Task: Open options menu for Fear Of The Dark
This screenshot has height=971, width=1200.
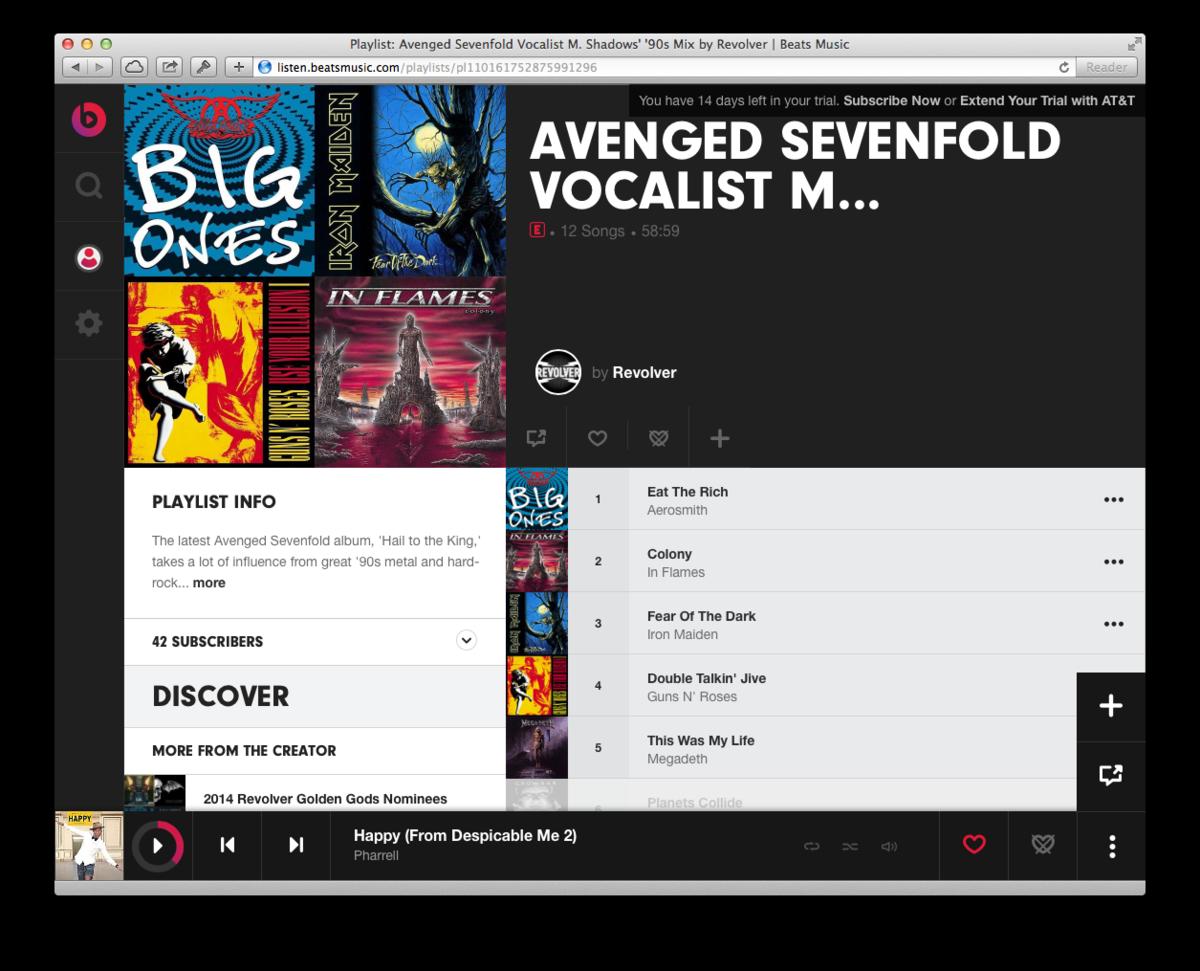Action: tap(1114, 624)
